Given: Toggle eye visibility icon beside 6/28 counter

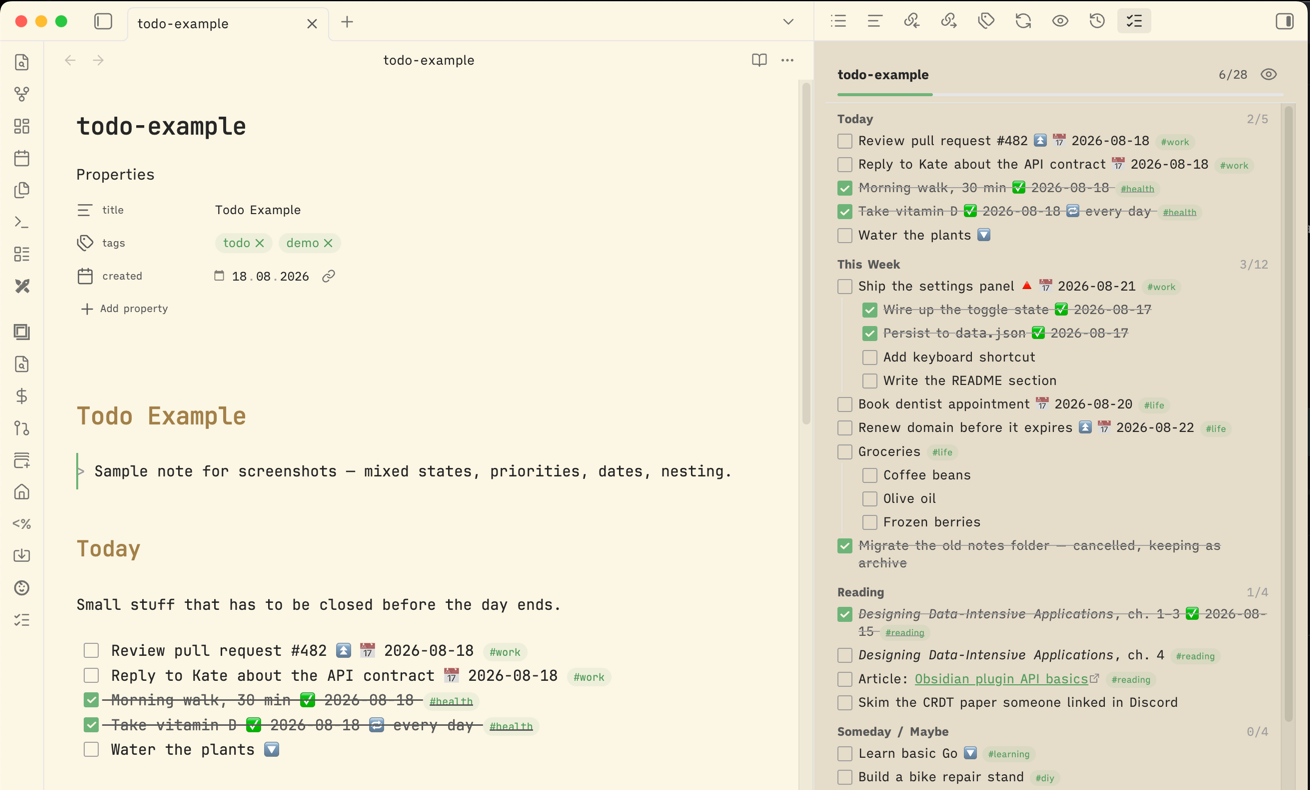Looking at the screenshot, I should click(x=1269, y=75).
